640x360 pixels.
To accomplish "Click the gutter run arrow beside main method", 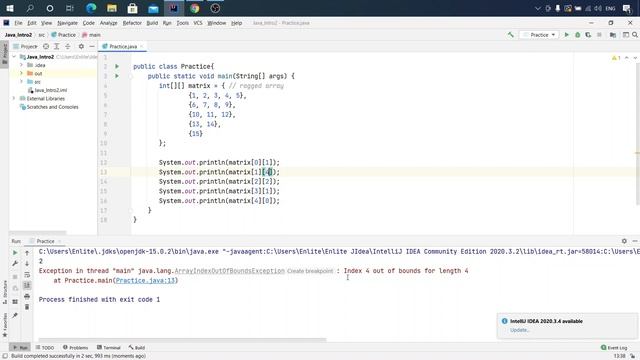I will coord(117,76).
